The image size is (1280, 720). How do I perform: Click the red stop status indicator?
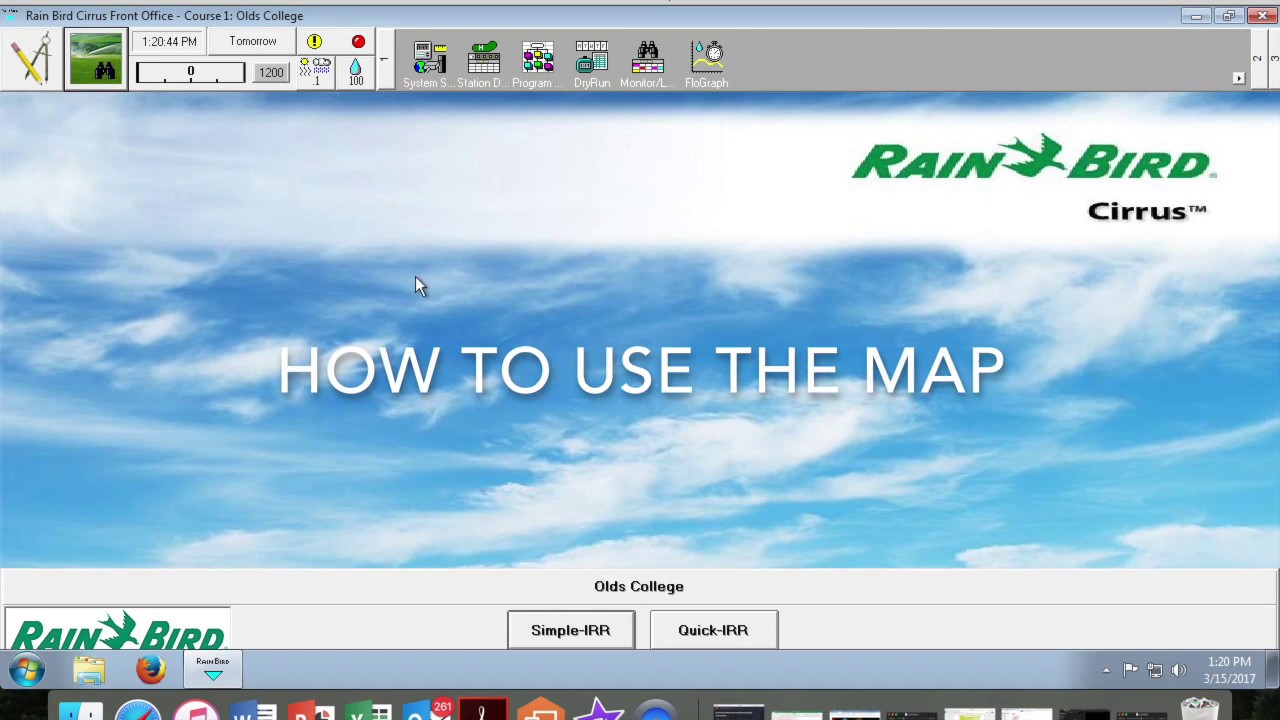coord(358,42)
